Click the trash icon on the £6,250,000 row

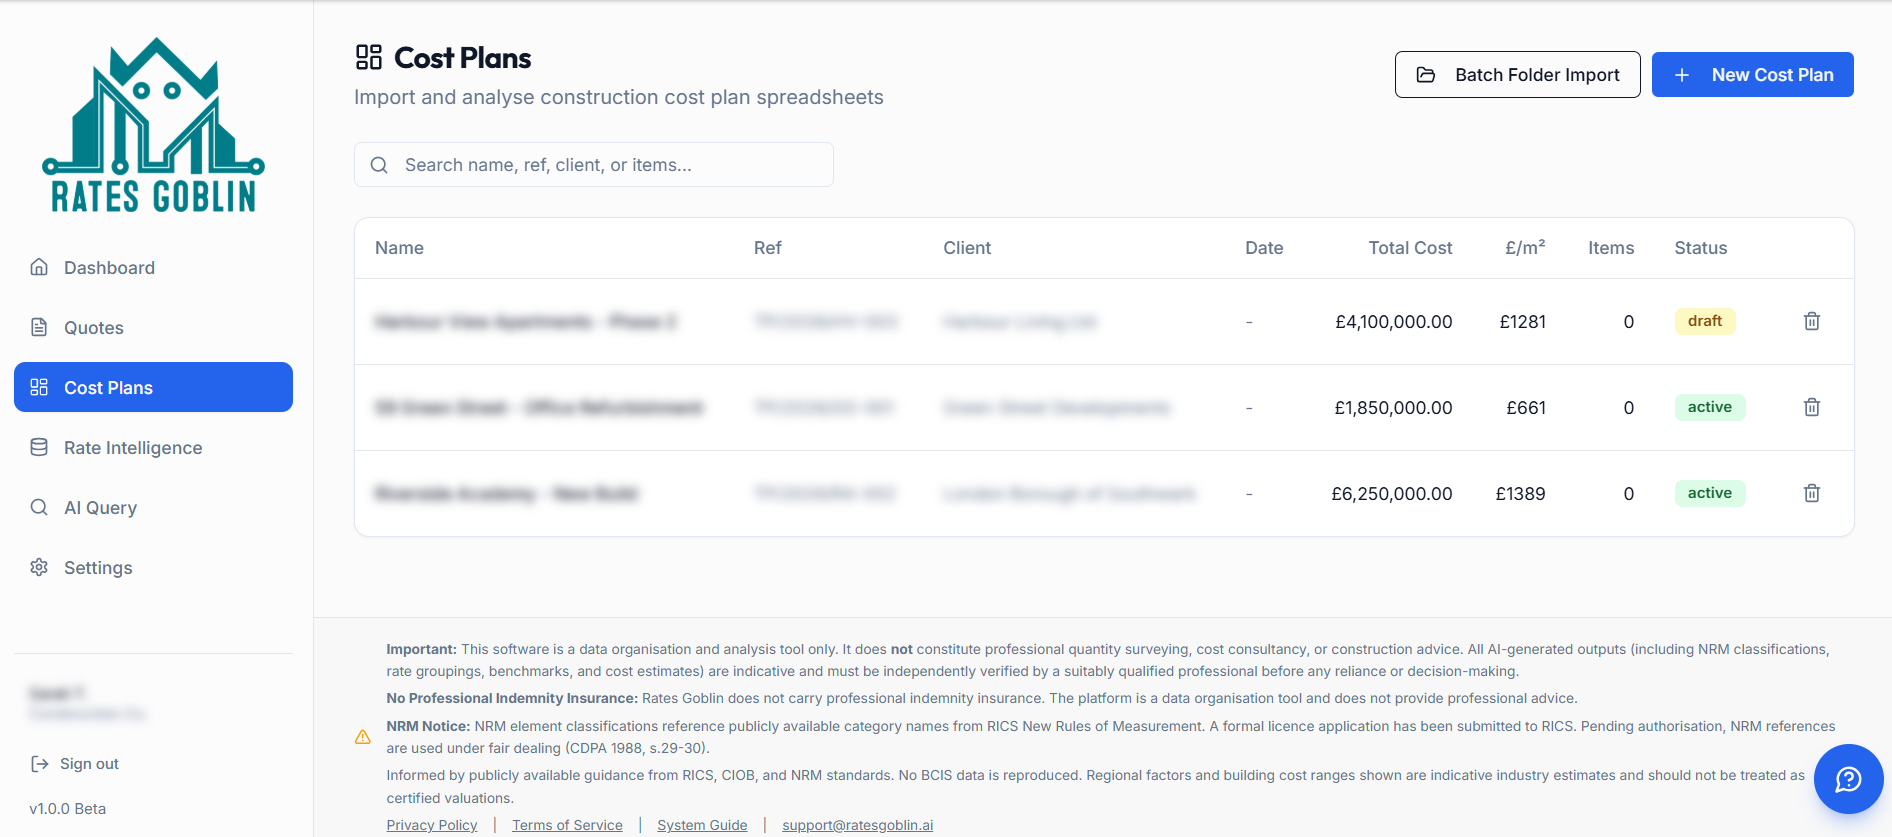1811,493
